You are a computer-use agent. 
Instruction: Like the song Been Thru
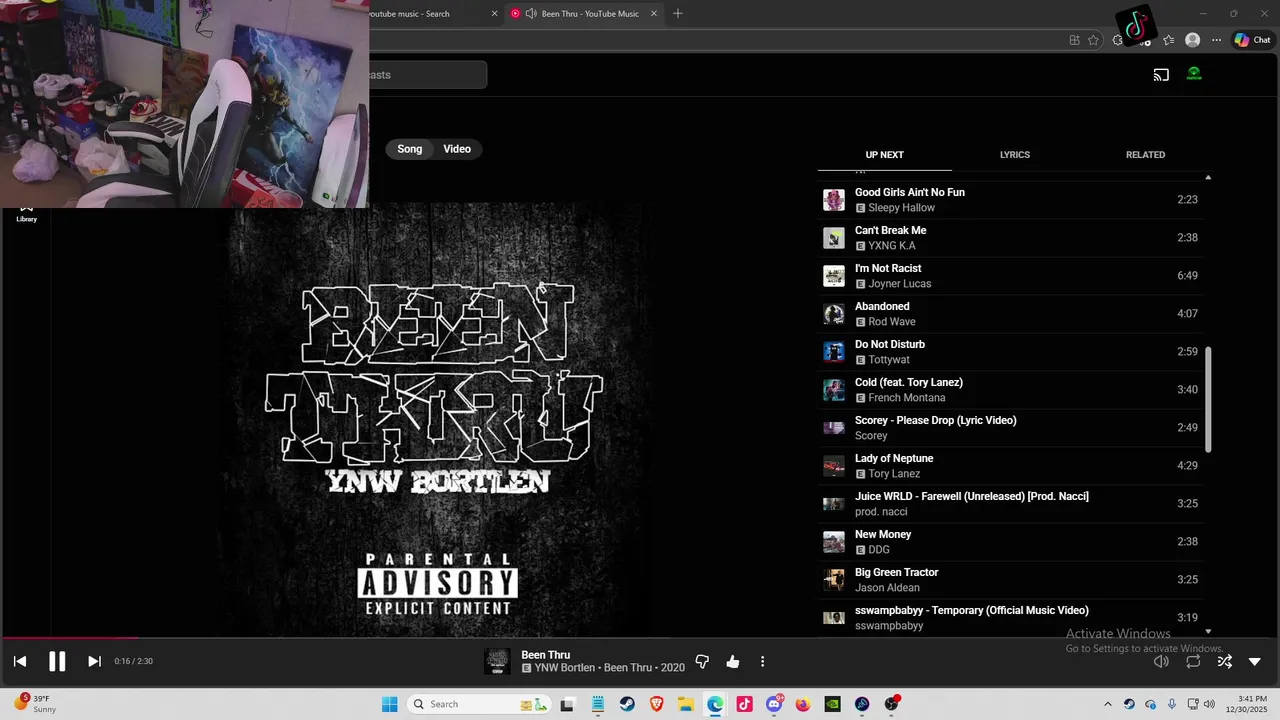(x=733, y=661)
